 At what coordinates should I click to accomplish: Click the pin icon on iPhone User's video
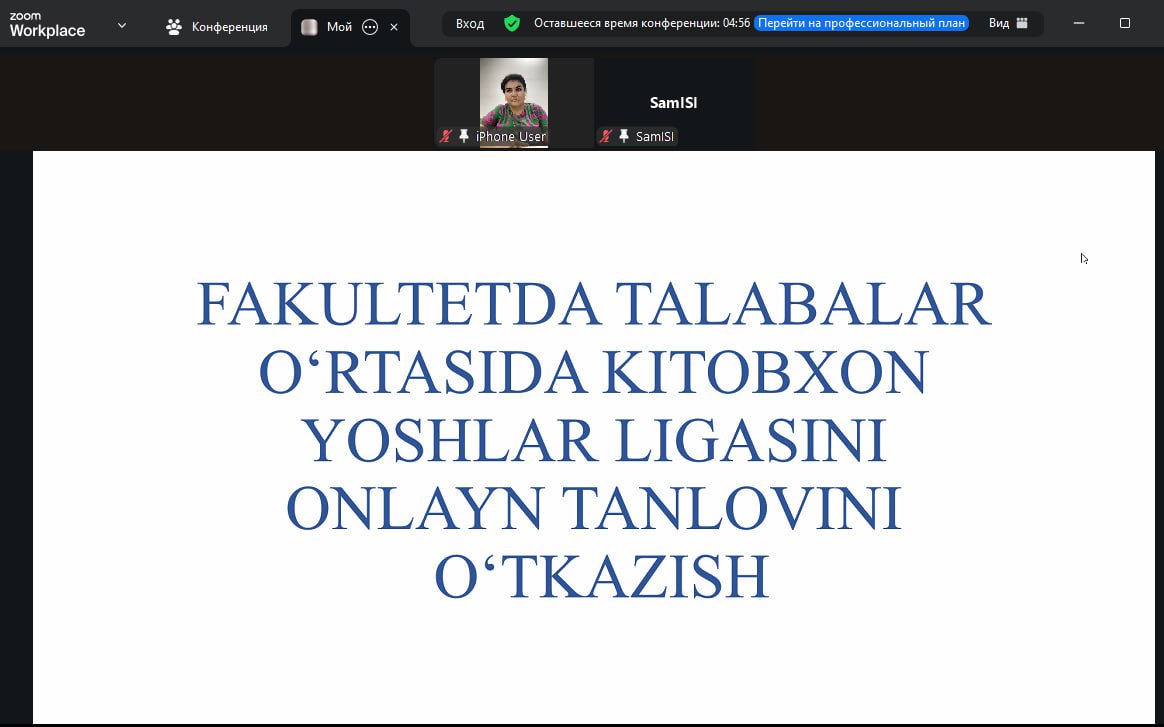click(463, 136)
